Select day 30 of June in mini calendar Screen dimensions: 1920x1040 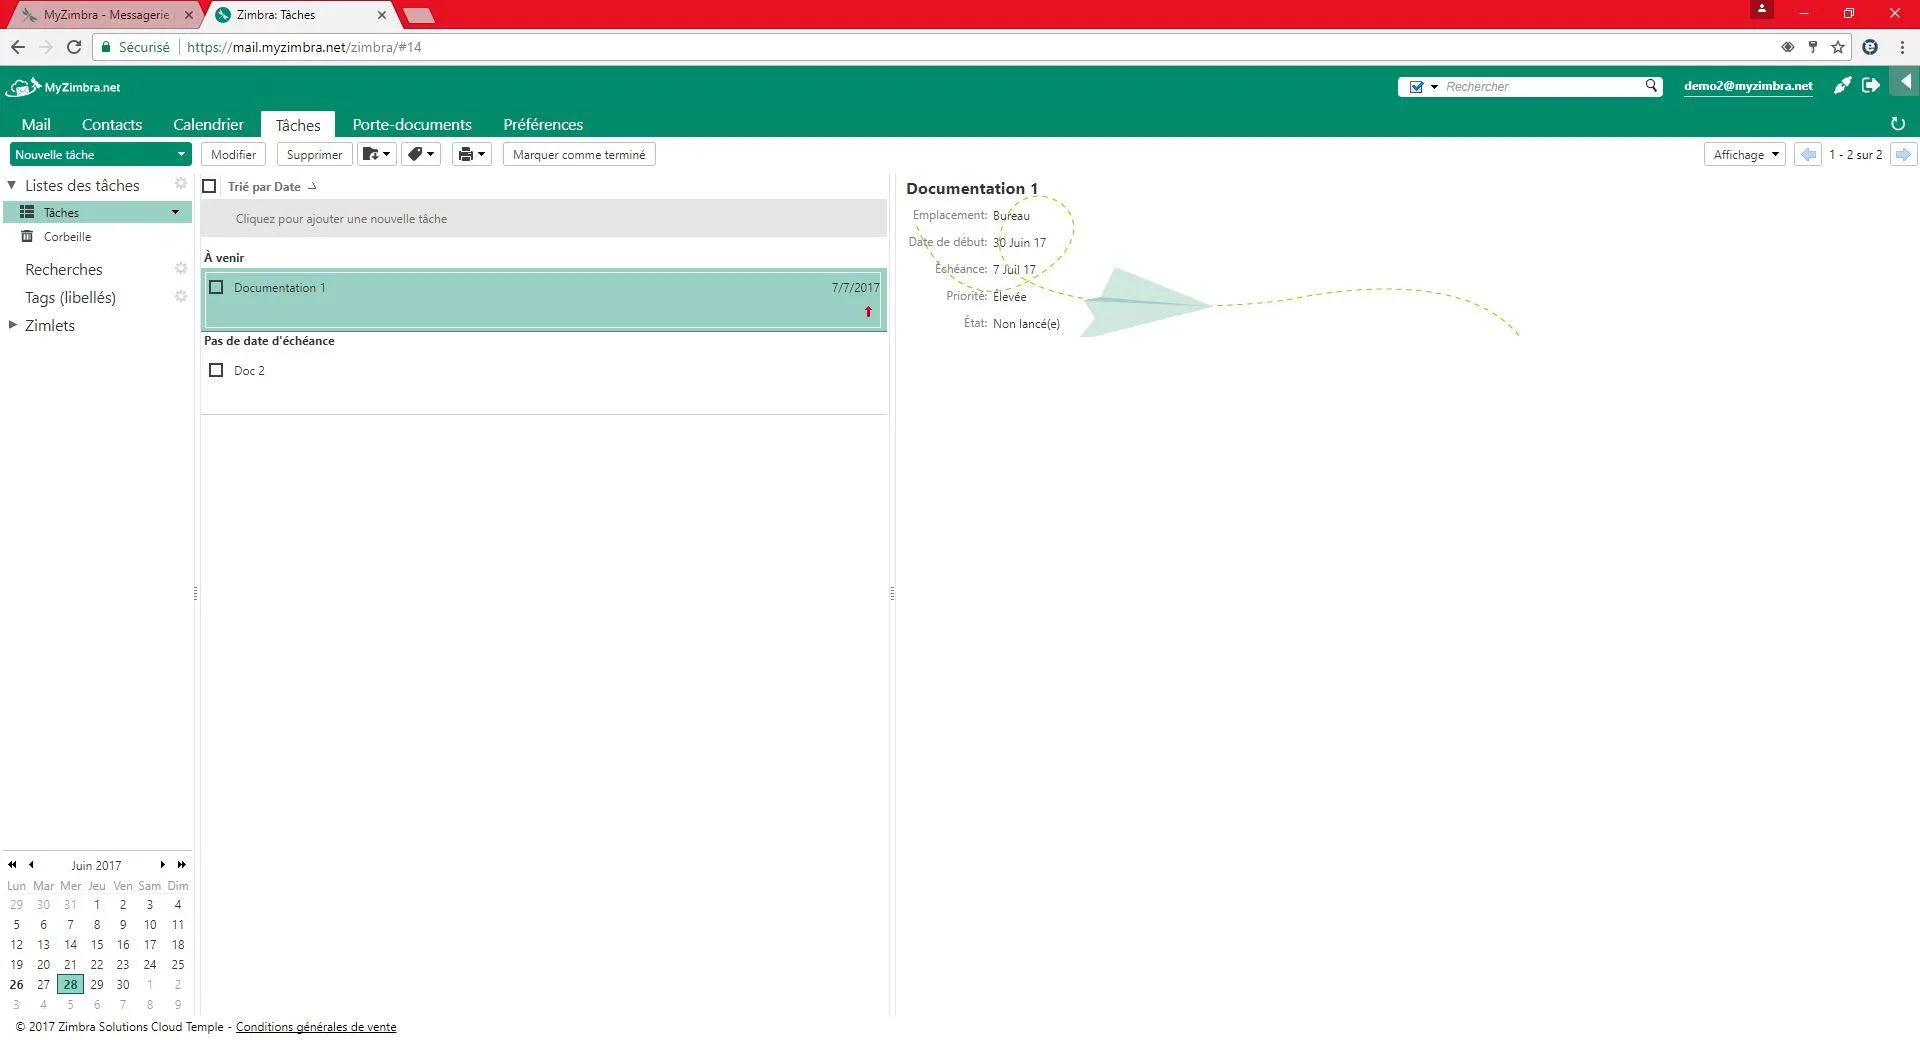tap(123, 985)
